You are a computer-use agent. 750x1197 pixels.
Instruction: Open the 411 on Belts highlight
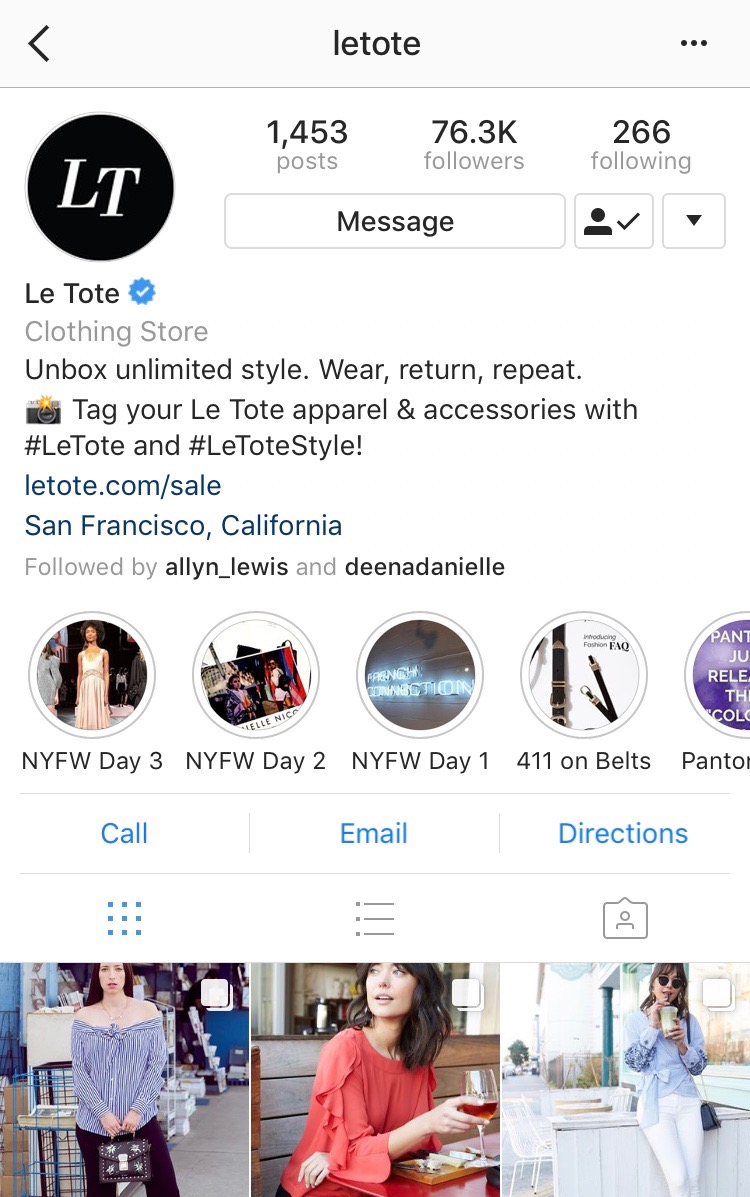[584, 675]
